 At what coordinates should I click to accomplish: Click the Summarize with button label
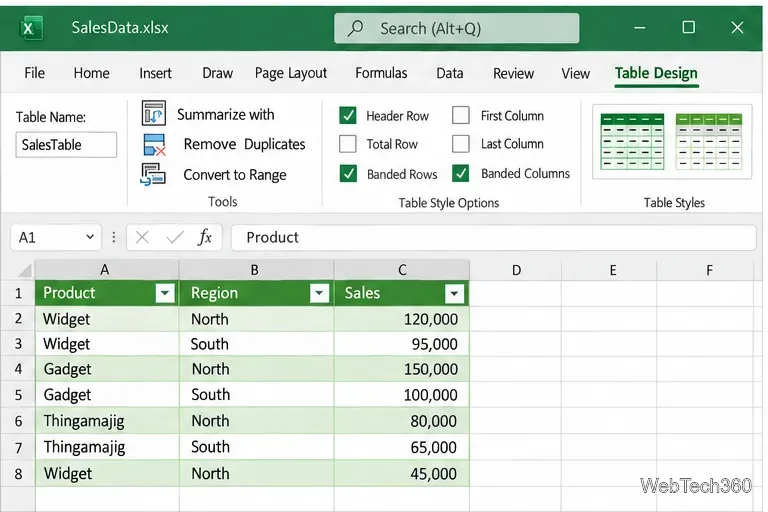click(225, 115)
